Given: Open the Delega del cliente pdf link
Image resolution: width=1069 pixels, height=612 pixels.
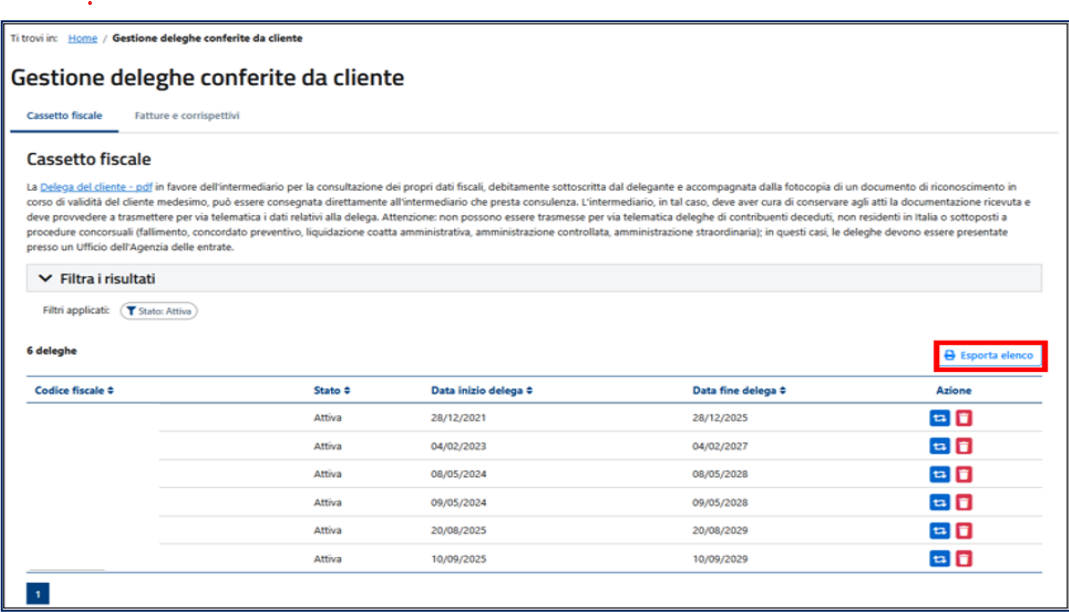Looking at the screenshot, I should click(x=96, y=186).
